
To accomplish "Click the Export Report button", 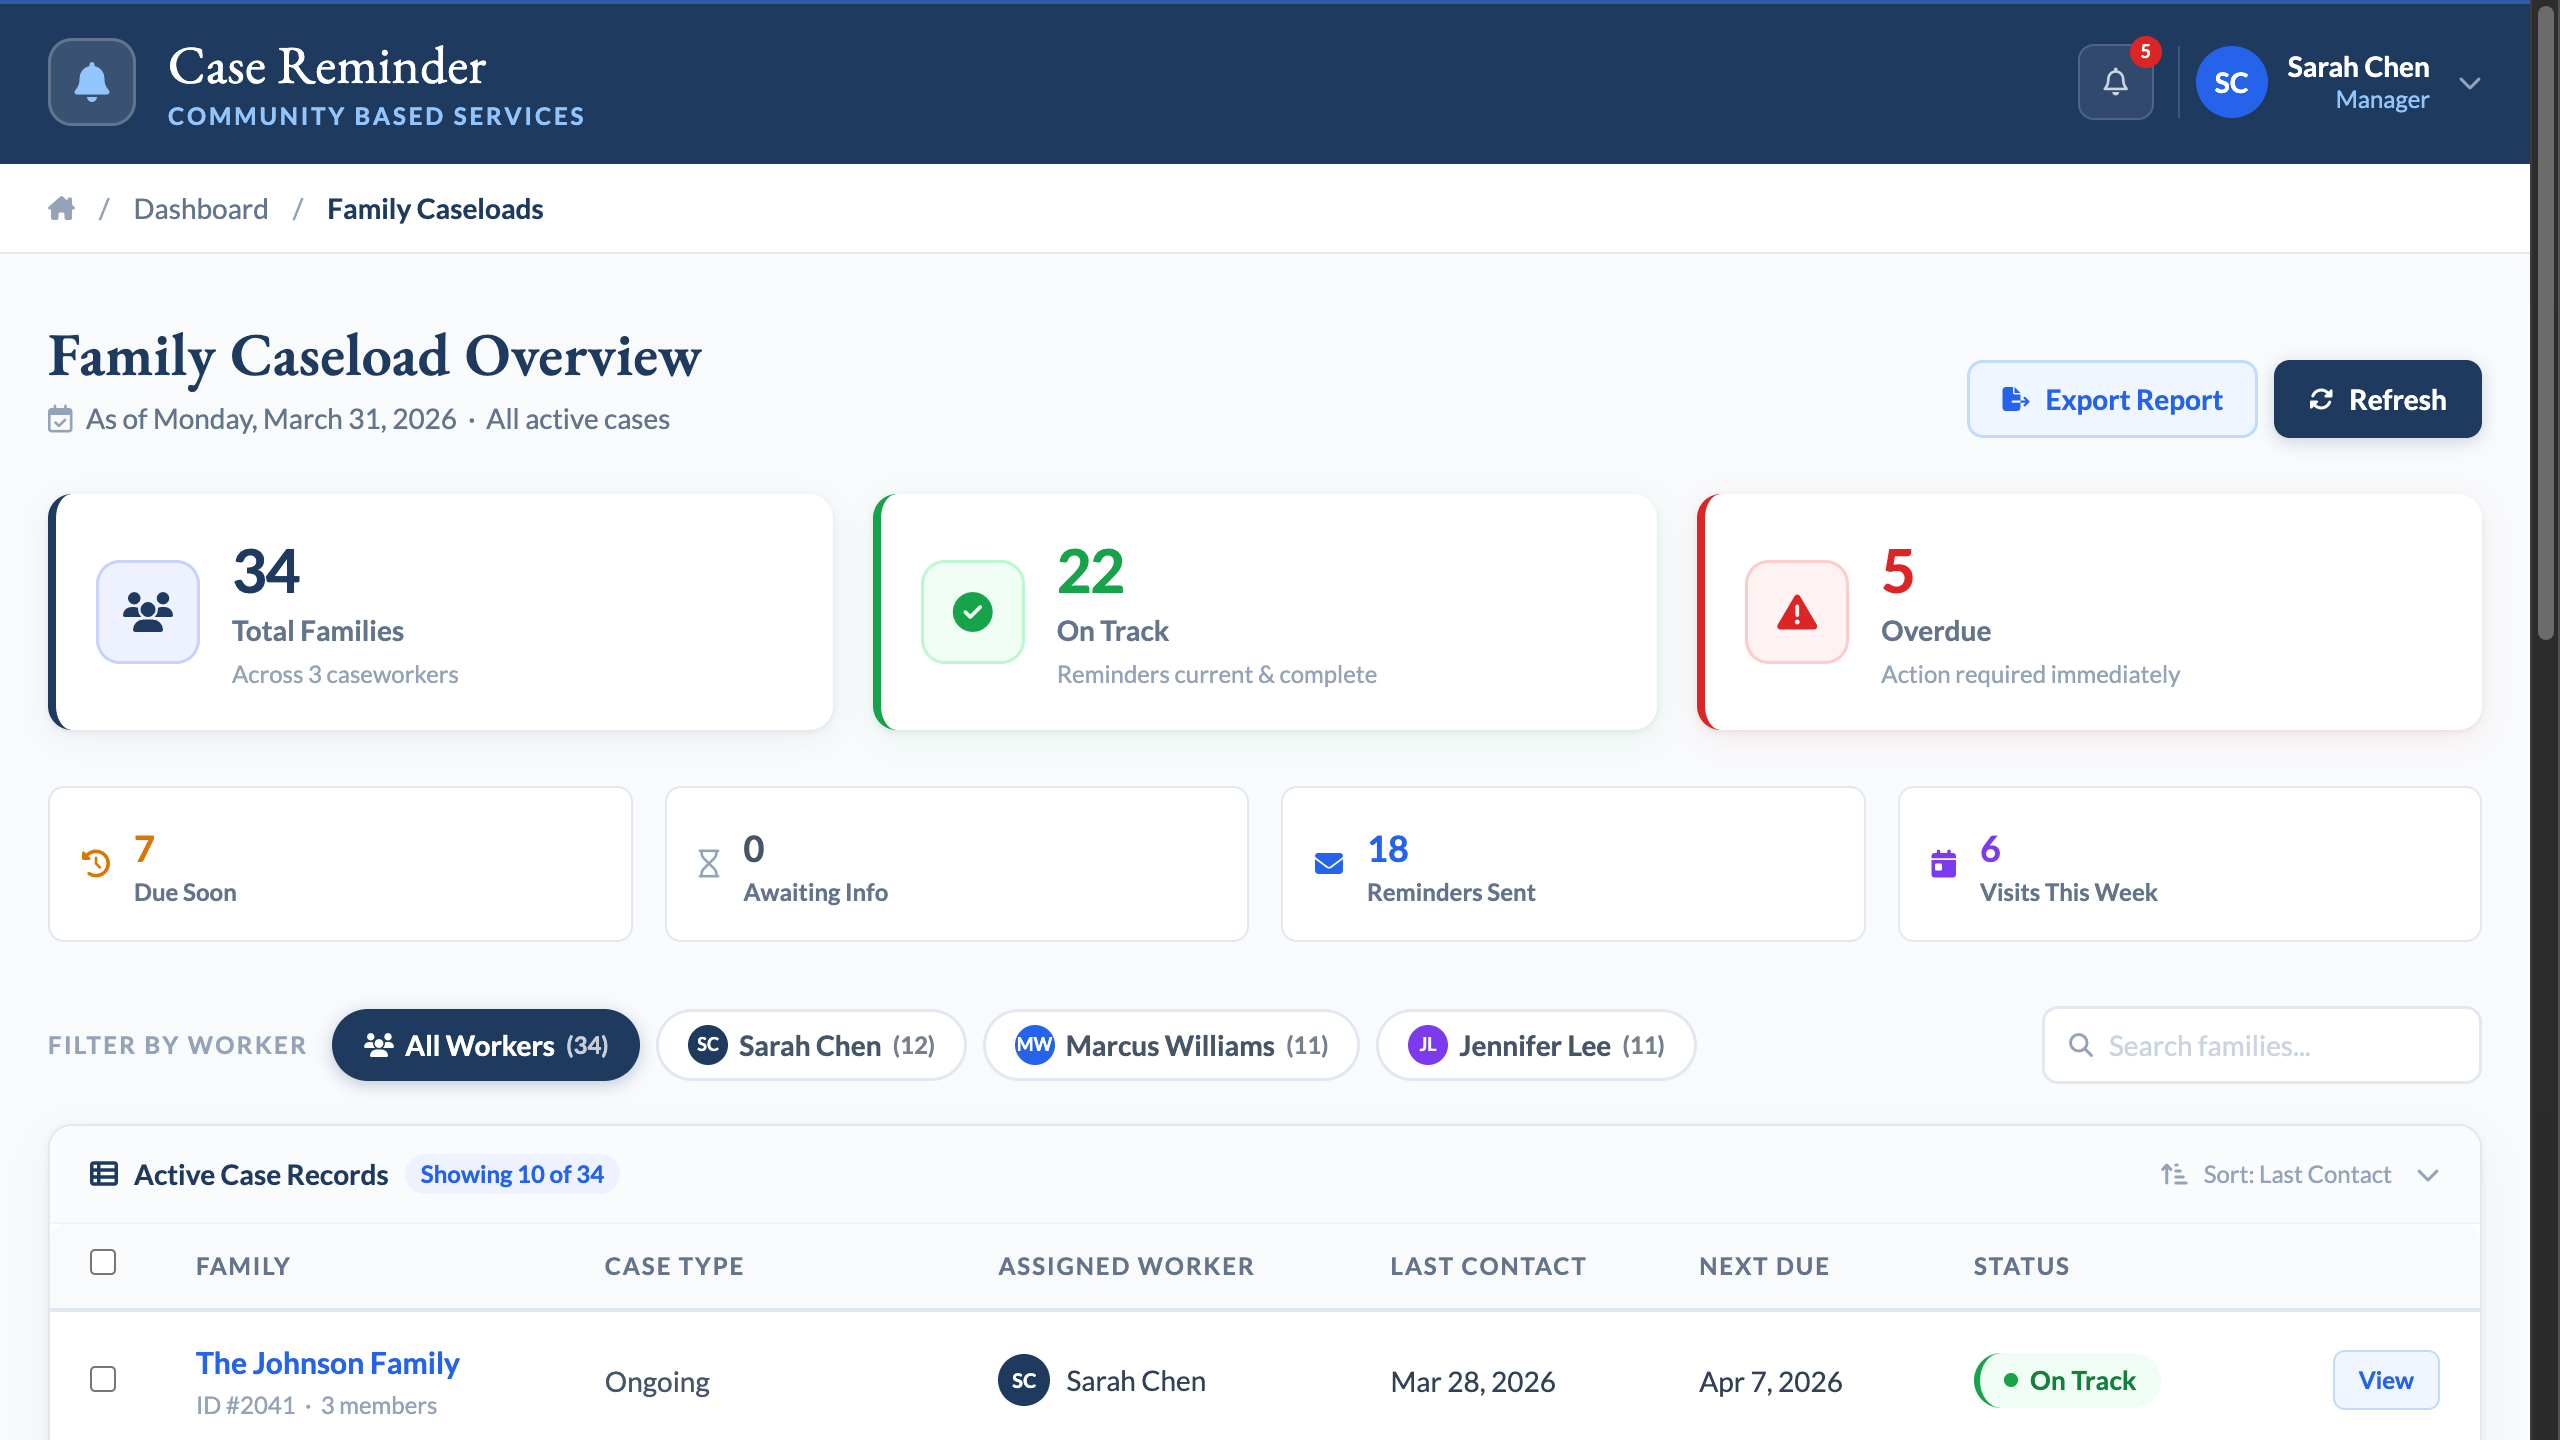I will point(2112,399).
